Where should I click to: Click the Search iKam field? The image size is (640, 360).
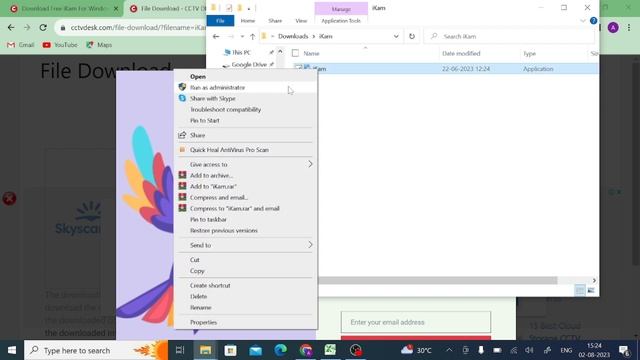point(510,36)
